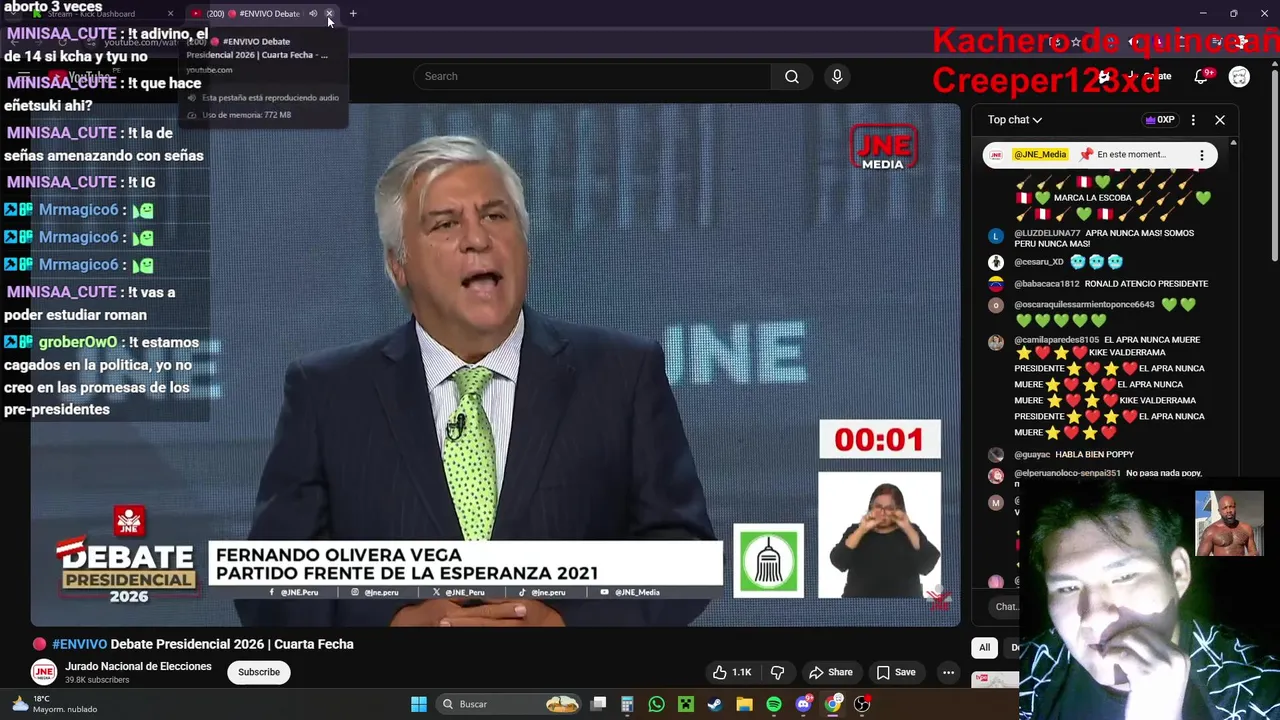1280x720 pixels.
Task: Open the pinned message options dots
Action: (x=1202, y=155)
